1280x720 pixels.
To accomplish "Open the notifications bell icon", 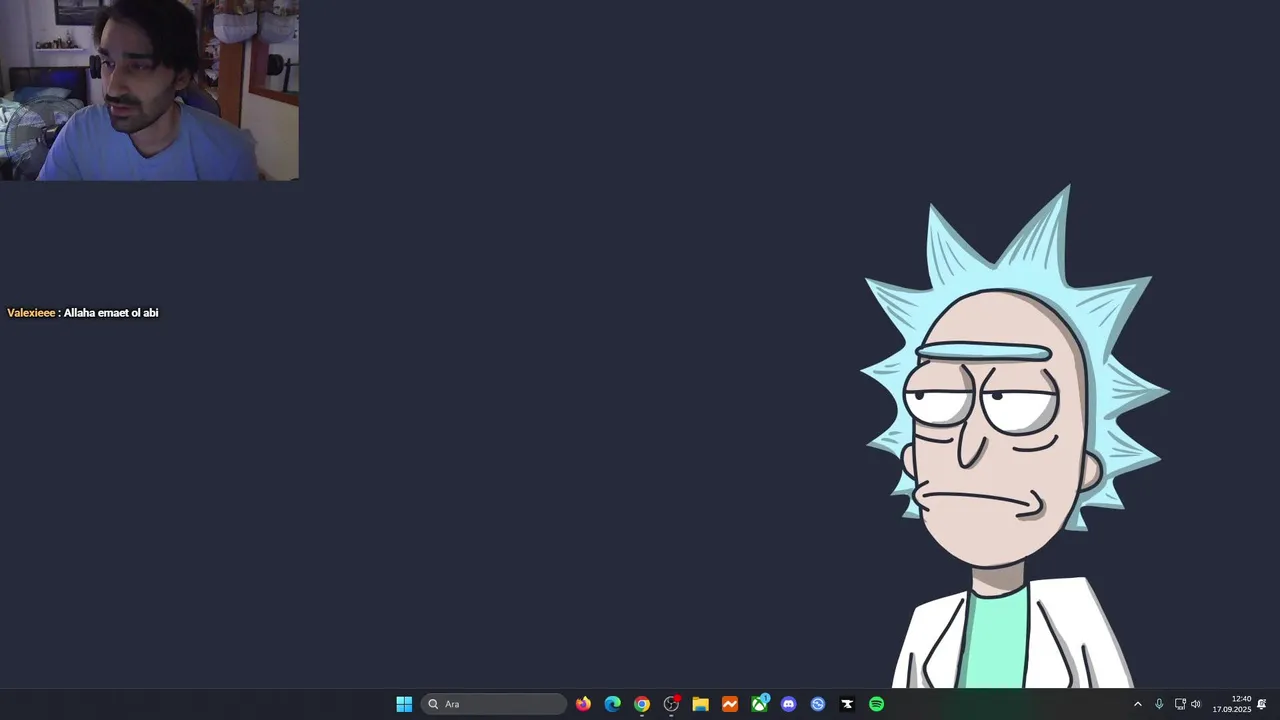I will tap(1262, 704).
